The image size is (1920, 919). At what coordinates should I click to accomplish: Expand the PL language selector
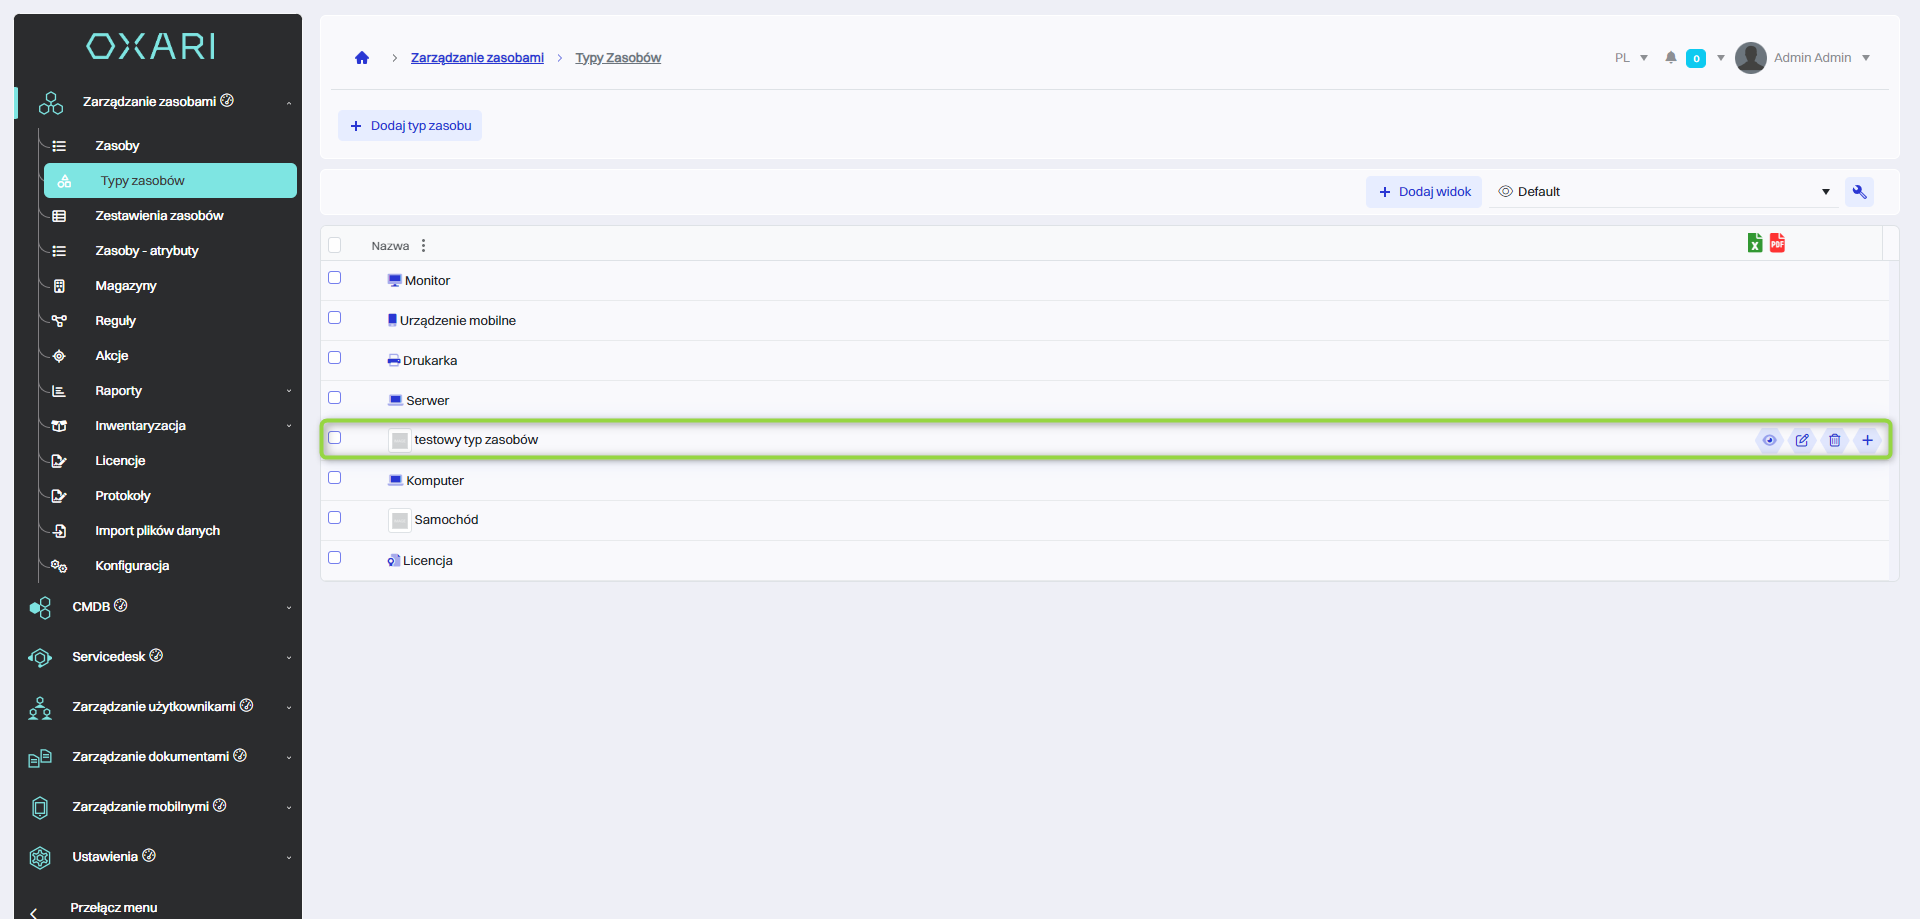[x=1630, y=58]
